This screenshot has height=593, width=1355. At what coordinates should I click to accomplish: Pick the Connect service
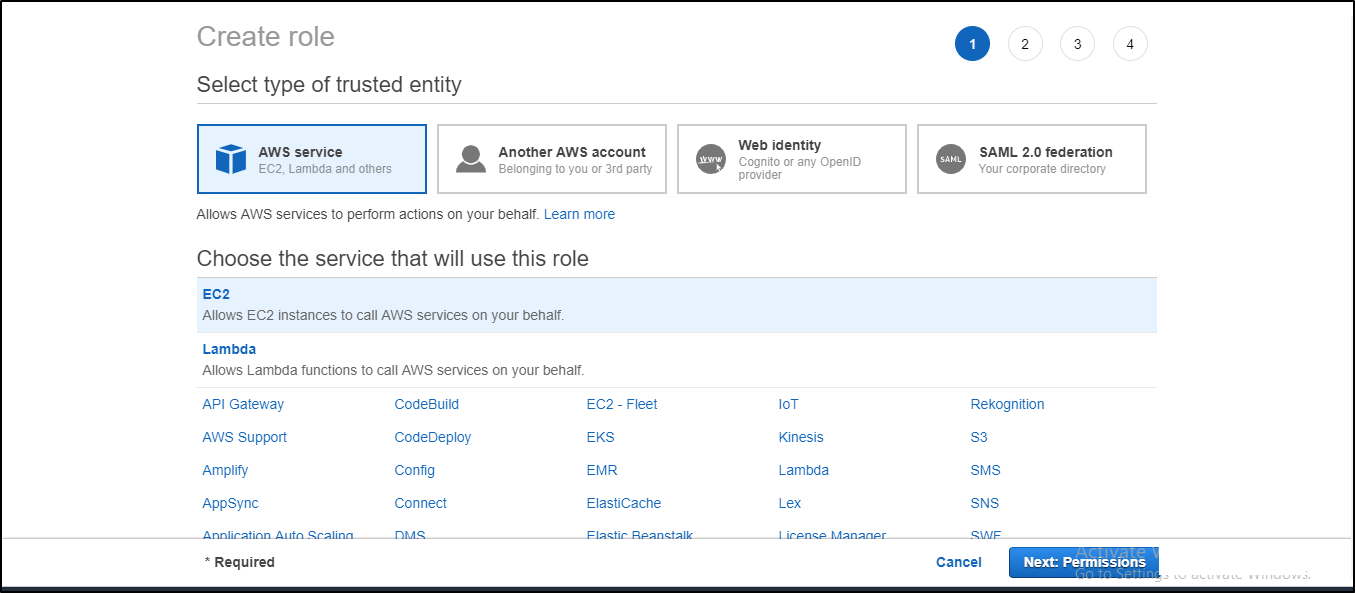pos(420,503)
